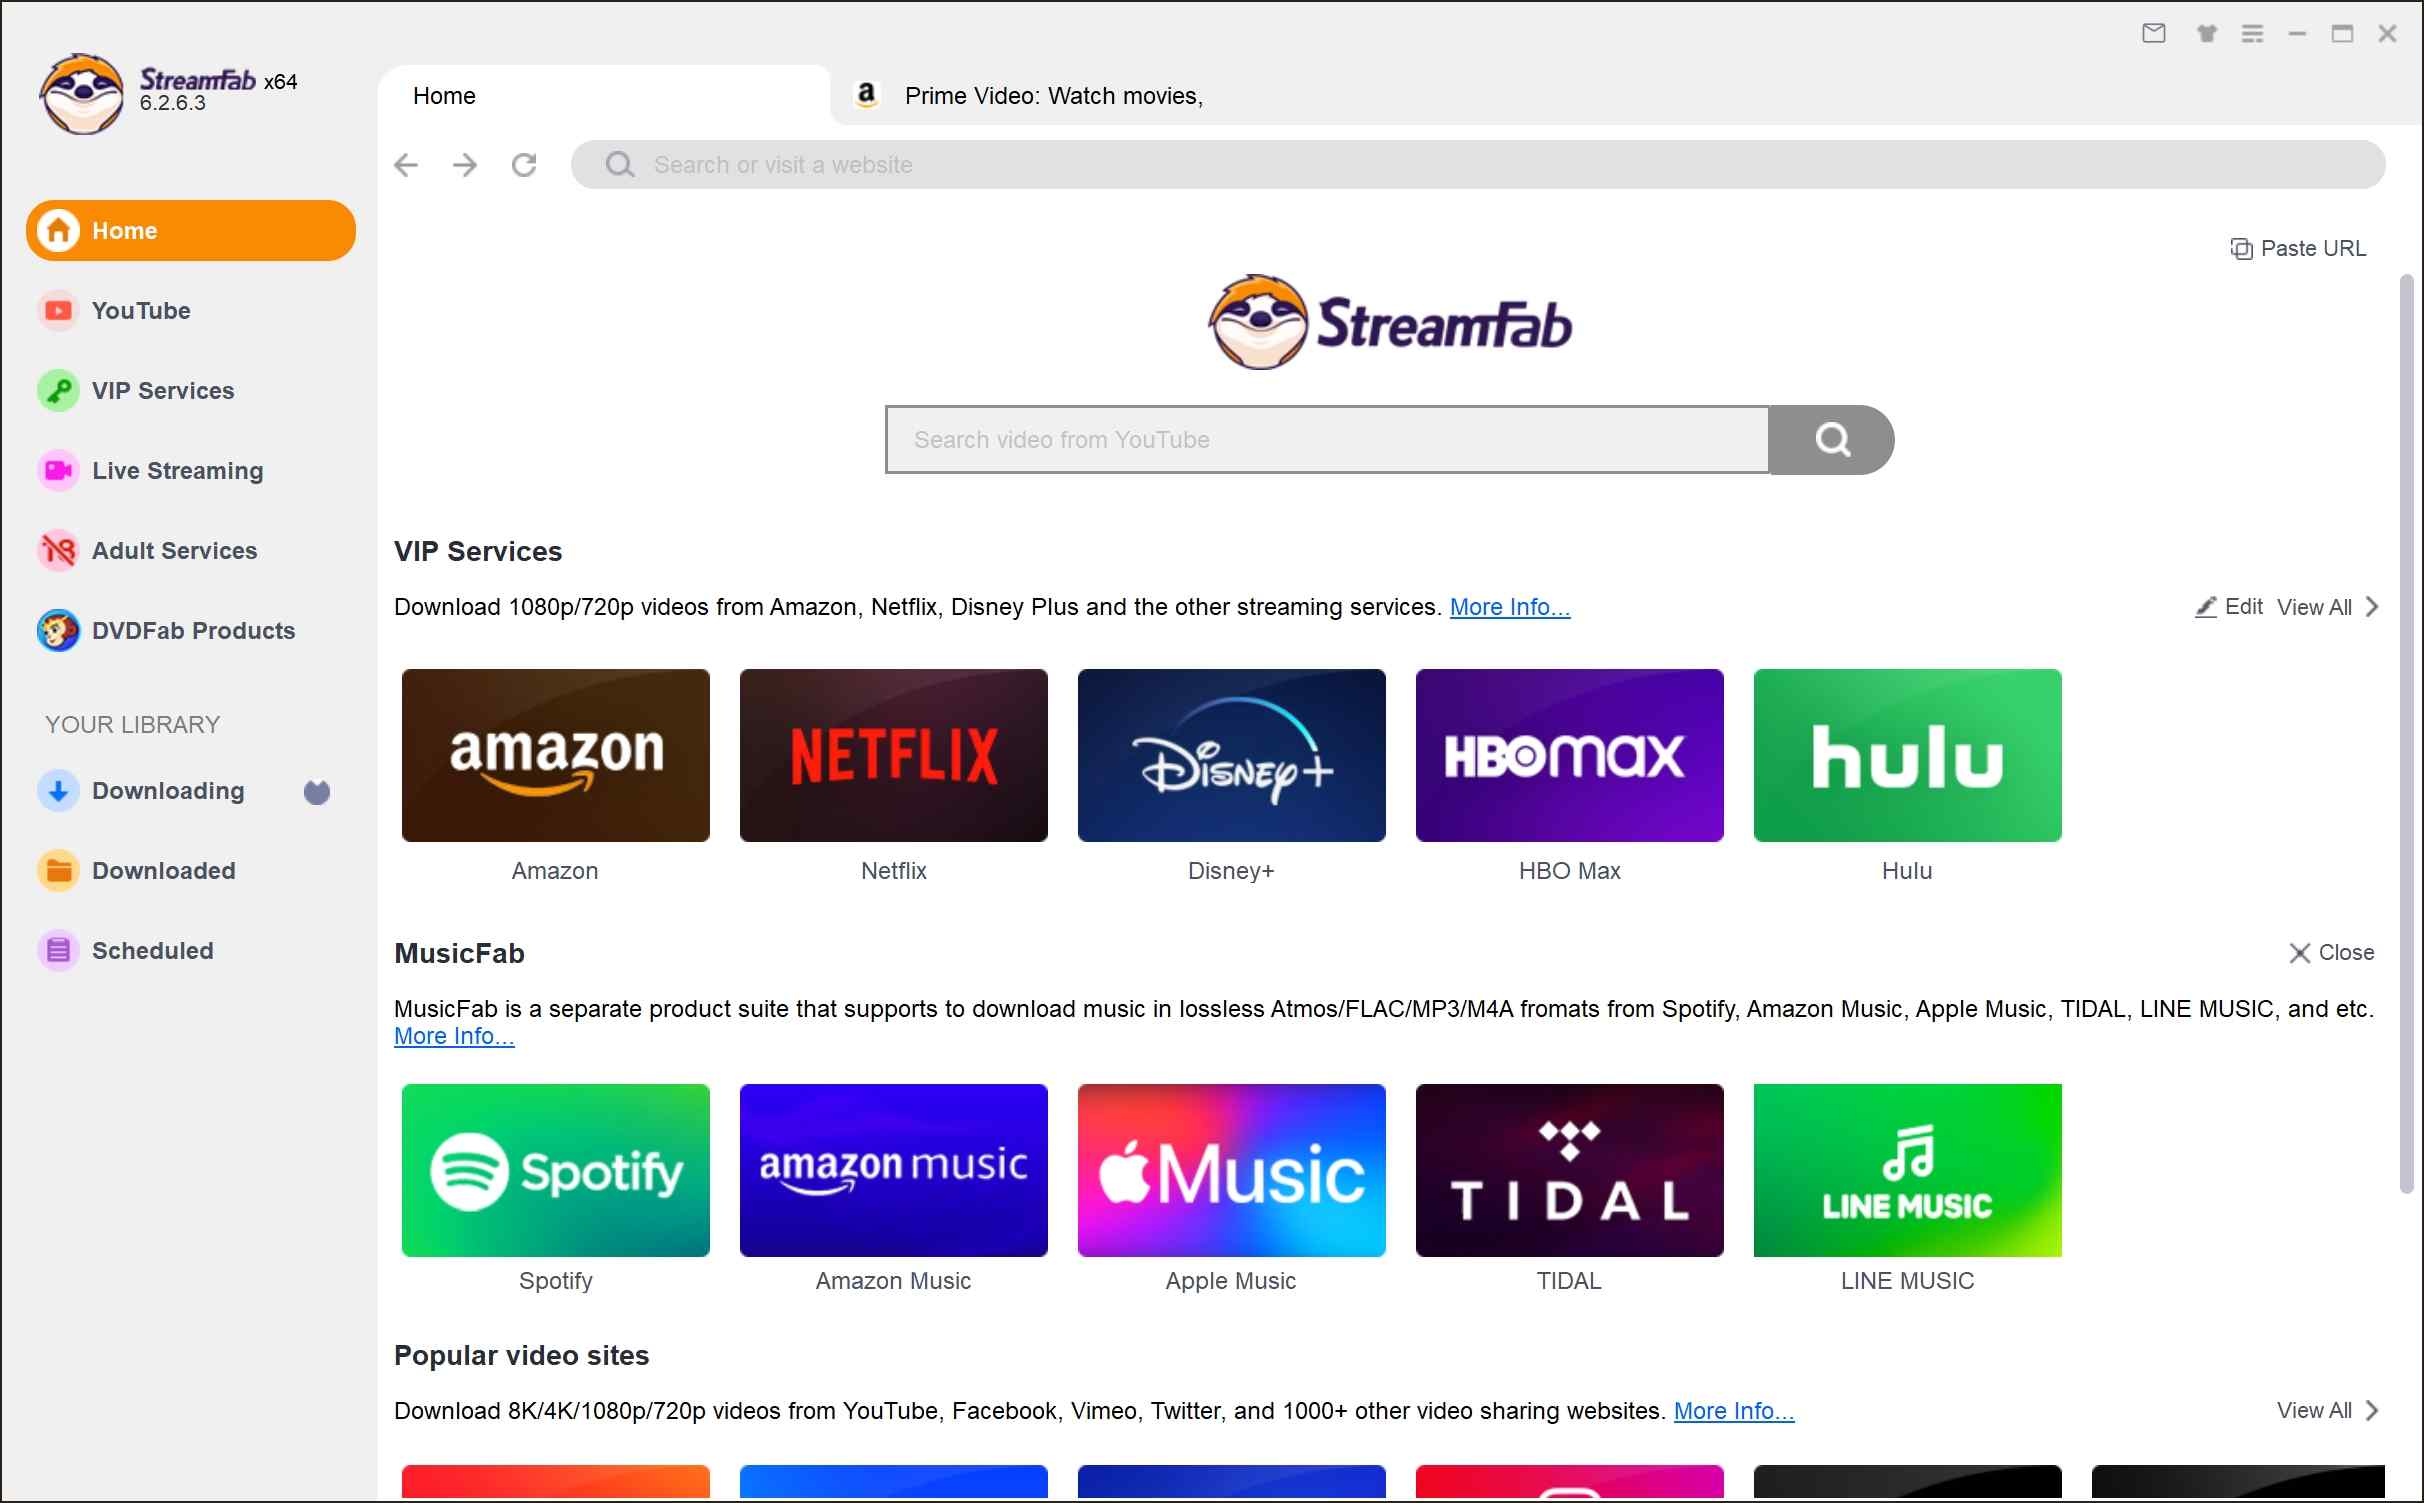Open the hamburger main menu
The width and height of the screenshot is (2424, 1503).
coord(2253,33)
